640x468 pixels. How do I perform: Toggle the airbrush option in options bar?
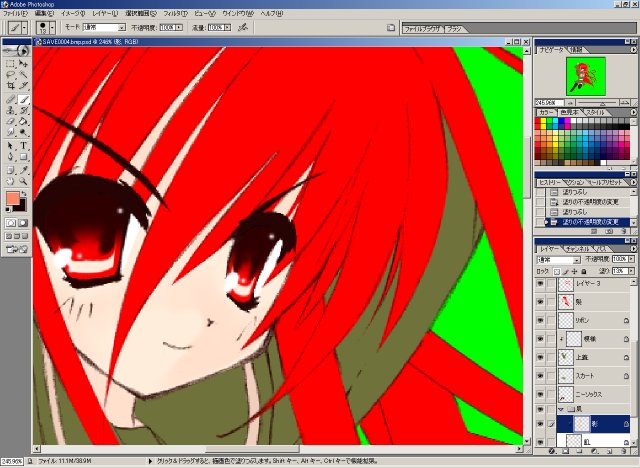243,27
